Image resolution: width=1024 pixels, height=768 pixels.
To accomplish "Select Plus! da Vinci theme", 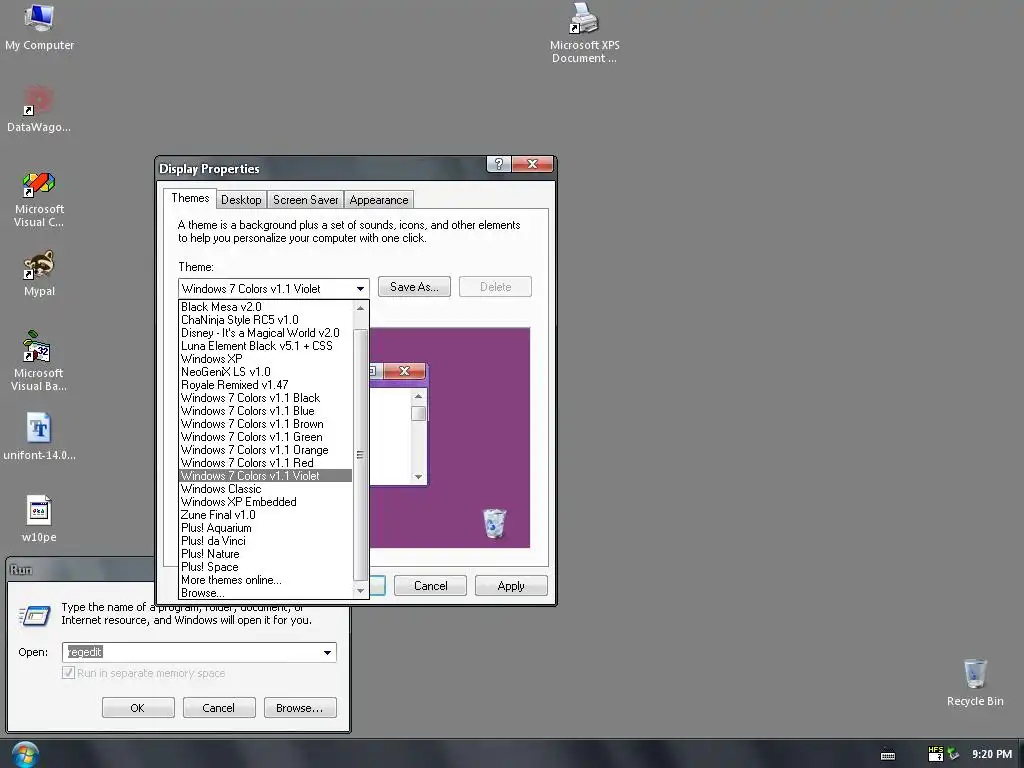I will (265, 541).
